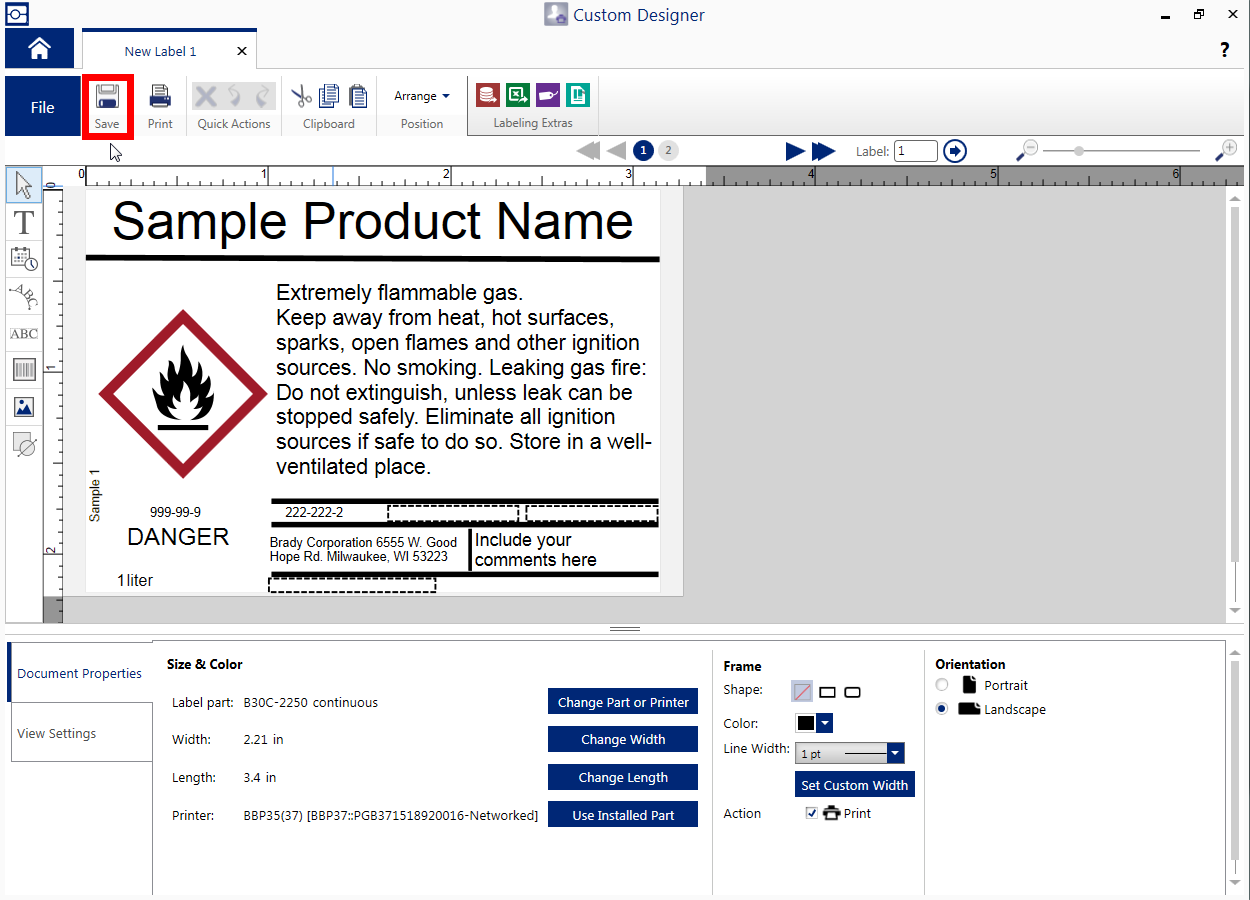Click the Home icon button
This screenshot has width=1250, height=900.
(x=39, y=49)
